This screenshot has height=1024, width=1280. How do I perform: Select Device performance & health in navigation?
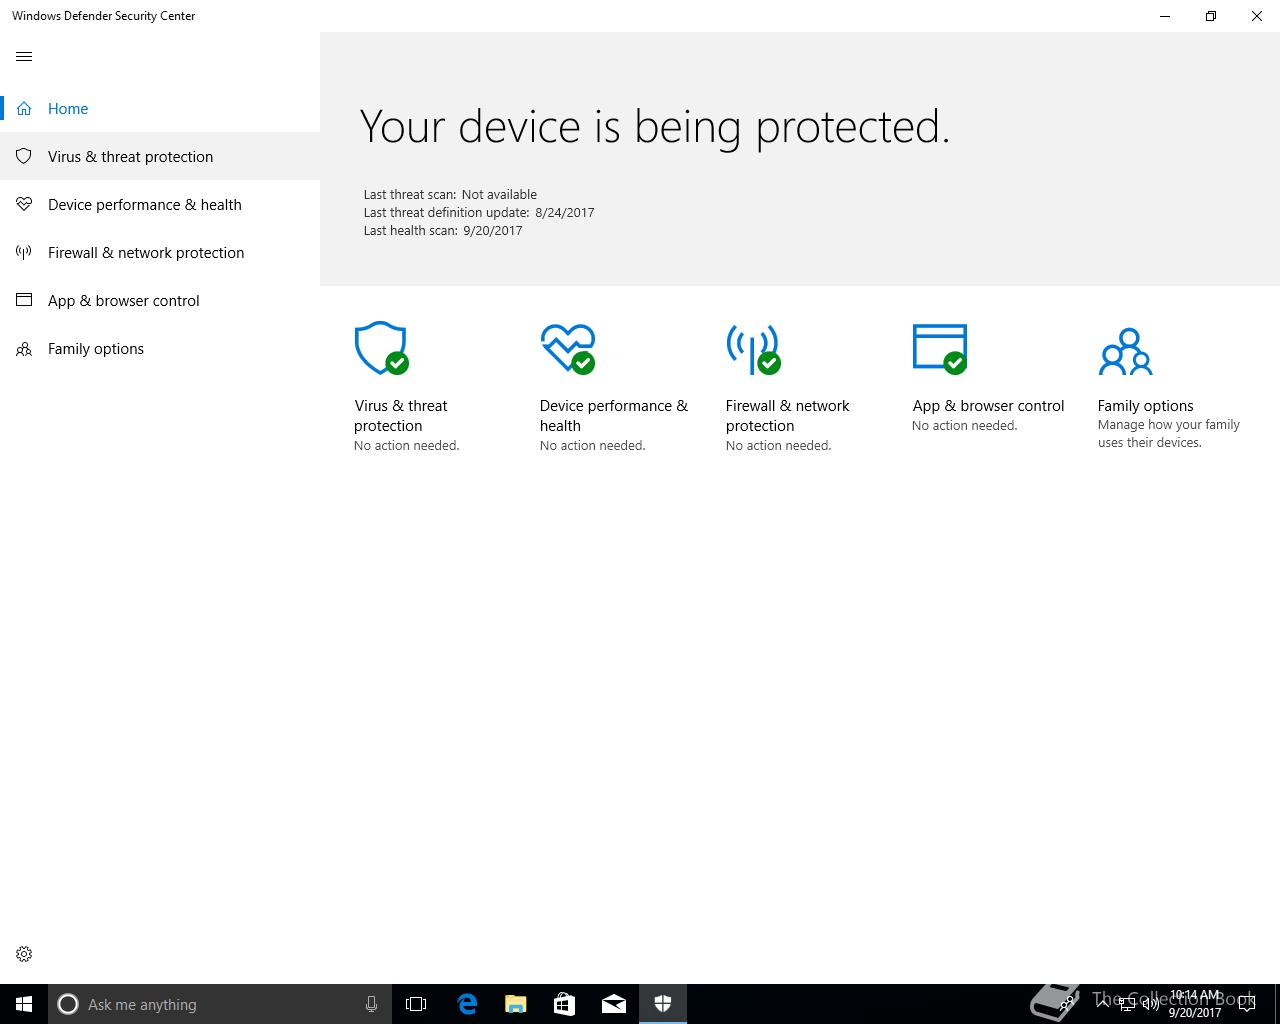point(160,204)
